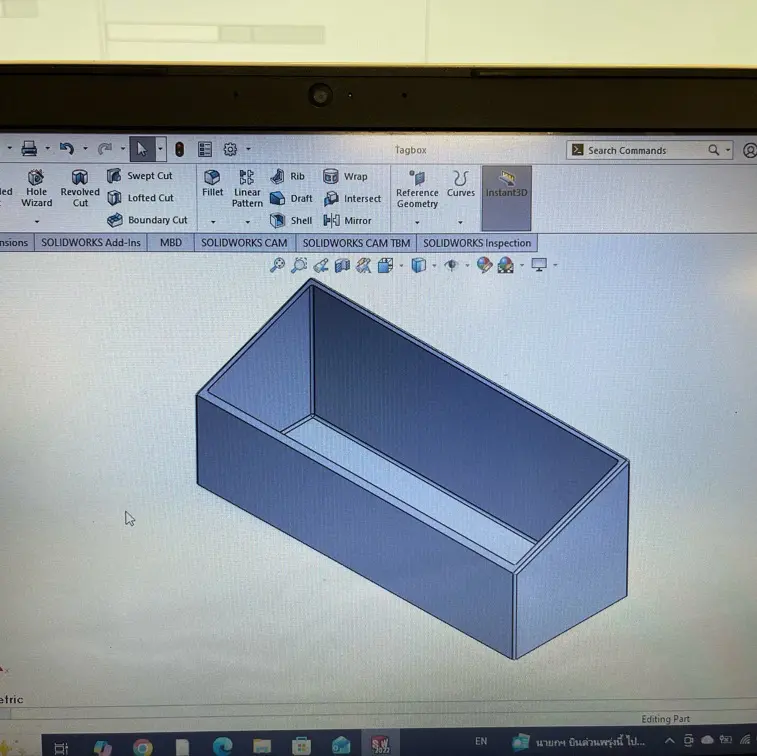Viewport: 757px width, 756px height.
Task: Select the Wrap tool
Action: (x=345, y=177)
